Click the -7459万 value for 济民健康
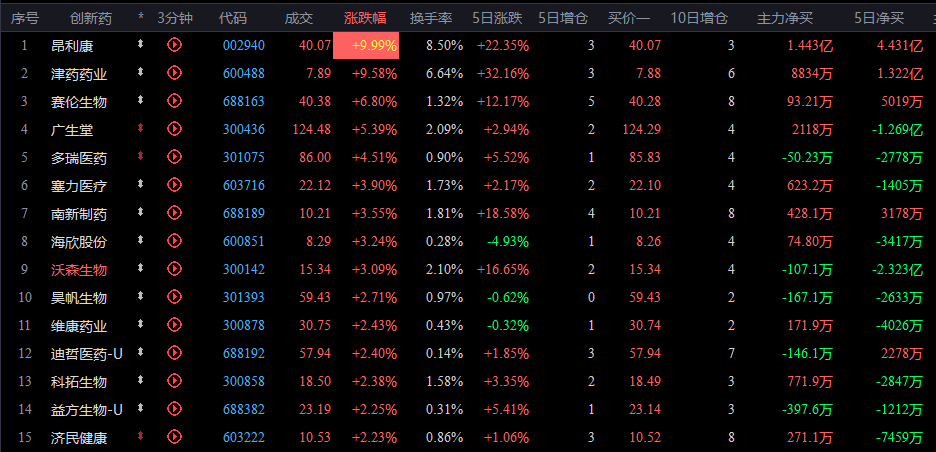Viewport: 936px width, 452px height. [x=900, y=437]
